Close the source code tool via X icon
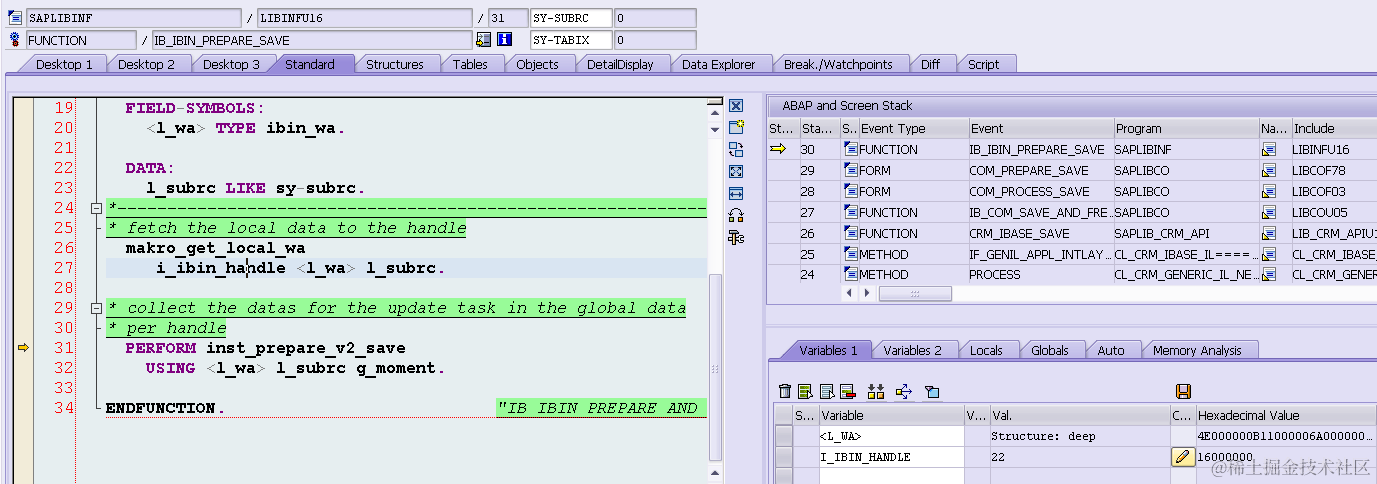The image size is (1377, 484). tap(736, 106)
